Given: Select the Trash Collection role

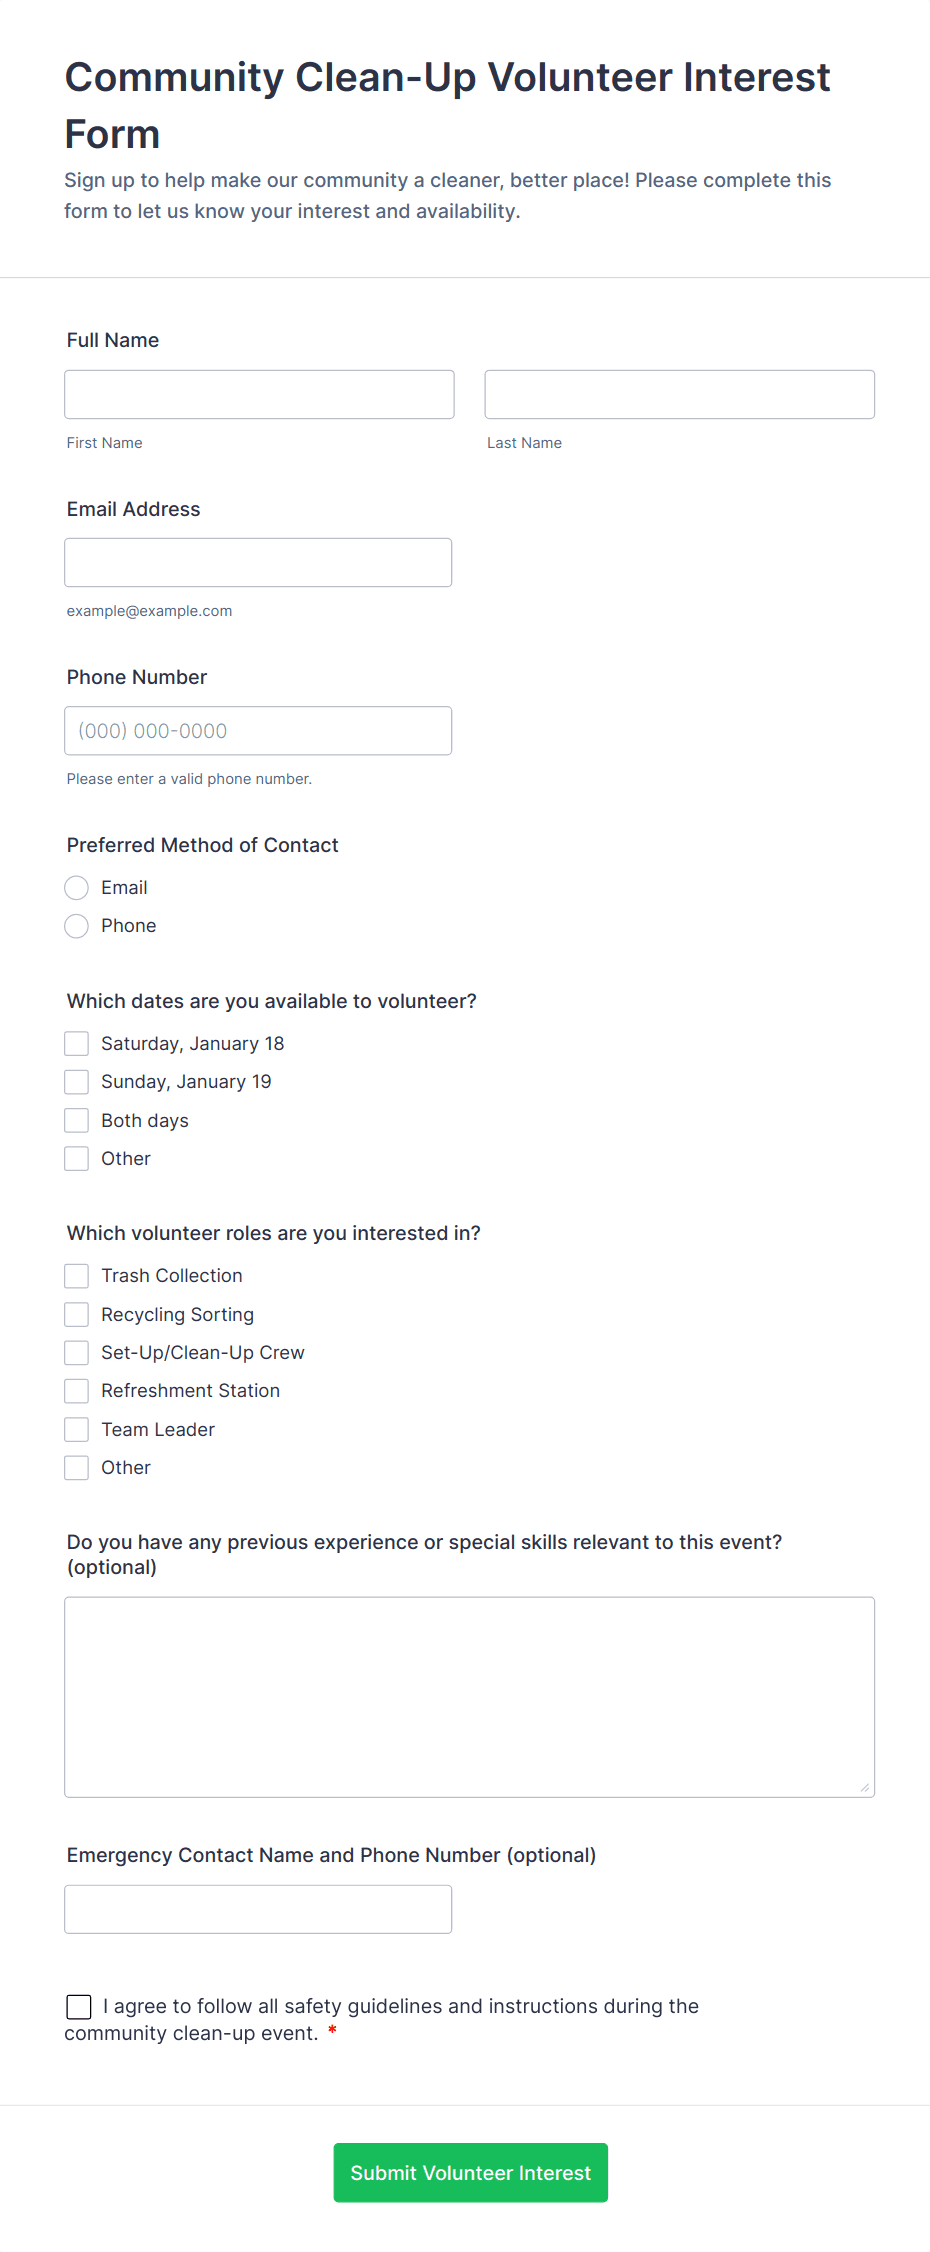Looking at the screenshot, I should (76, 1275).
